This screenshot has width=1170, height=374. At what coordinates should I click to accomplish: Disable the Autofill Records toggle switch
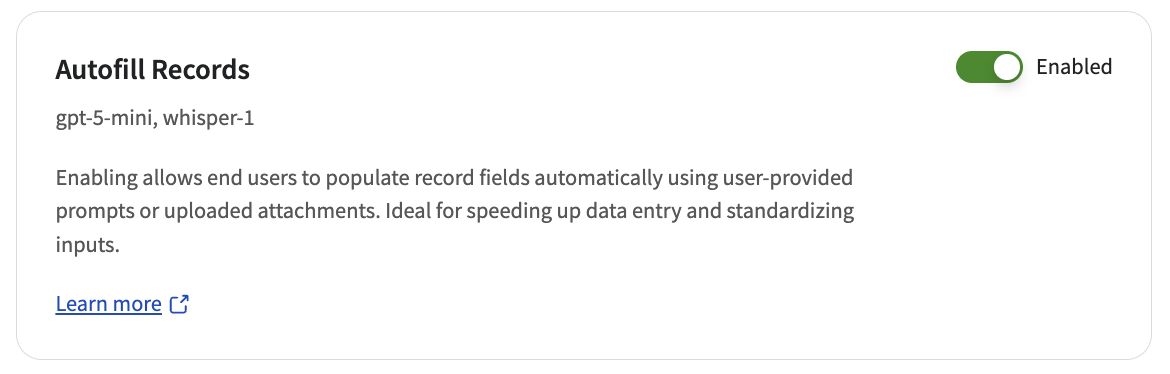pyautogui.click(x=989, y=67)
